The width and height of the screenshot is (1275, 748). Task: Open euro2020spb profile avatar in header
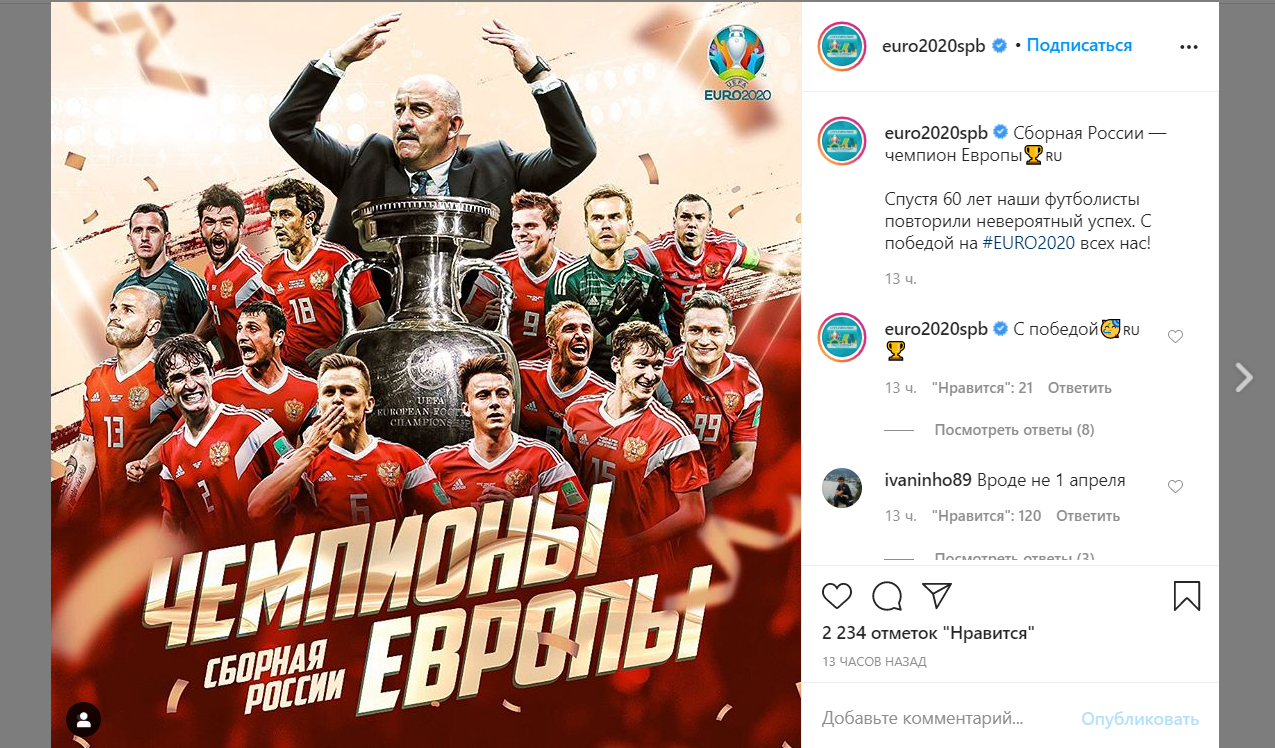point(842,46)
